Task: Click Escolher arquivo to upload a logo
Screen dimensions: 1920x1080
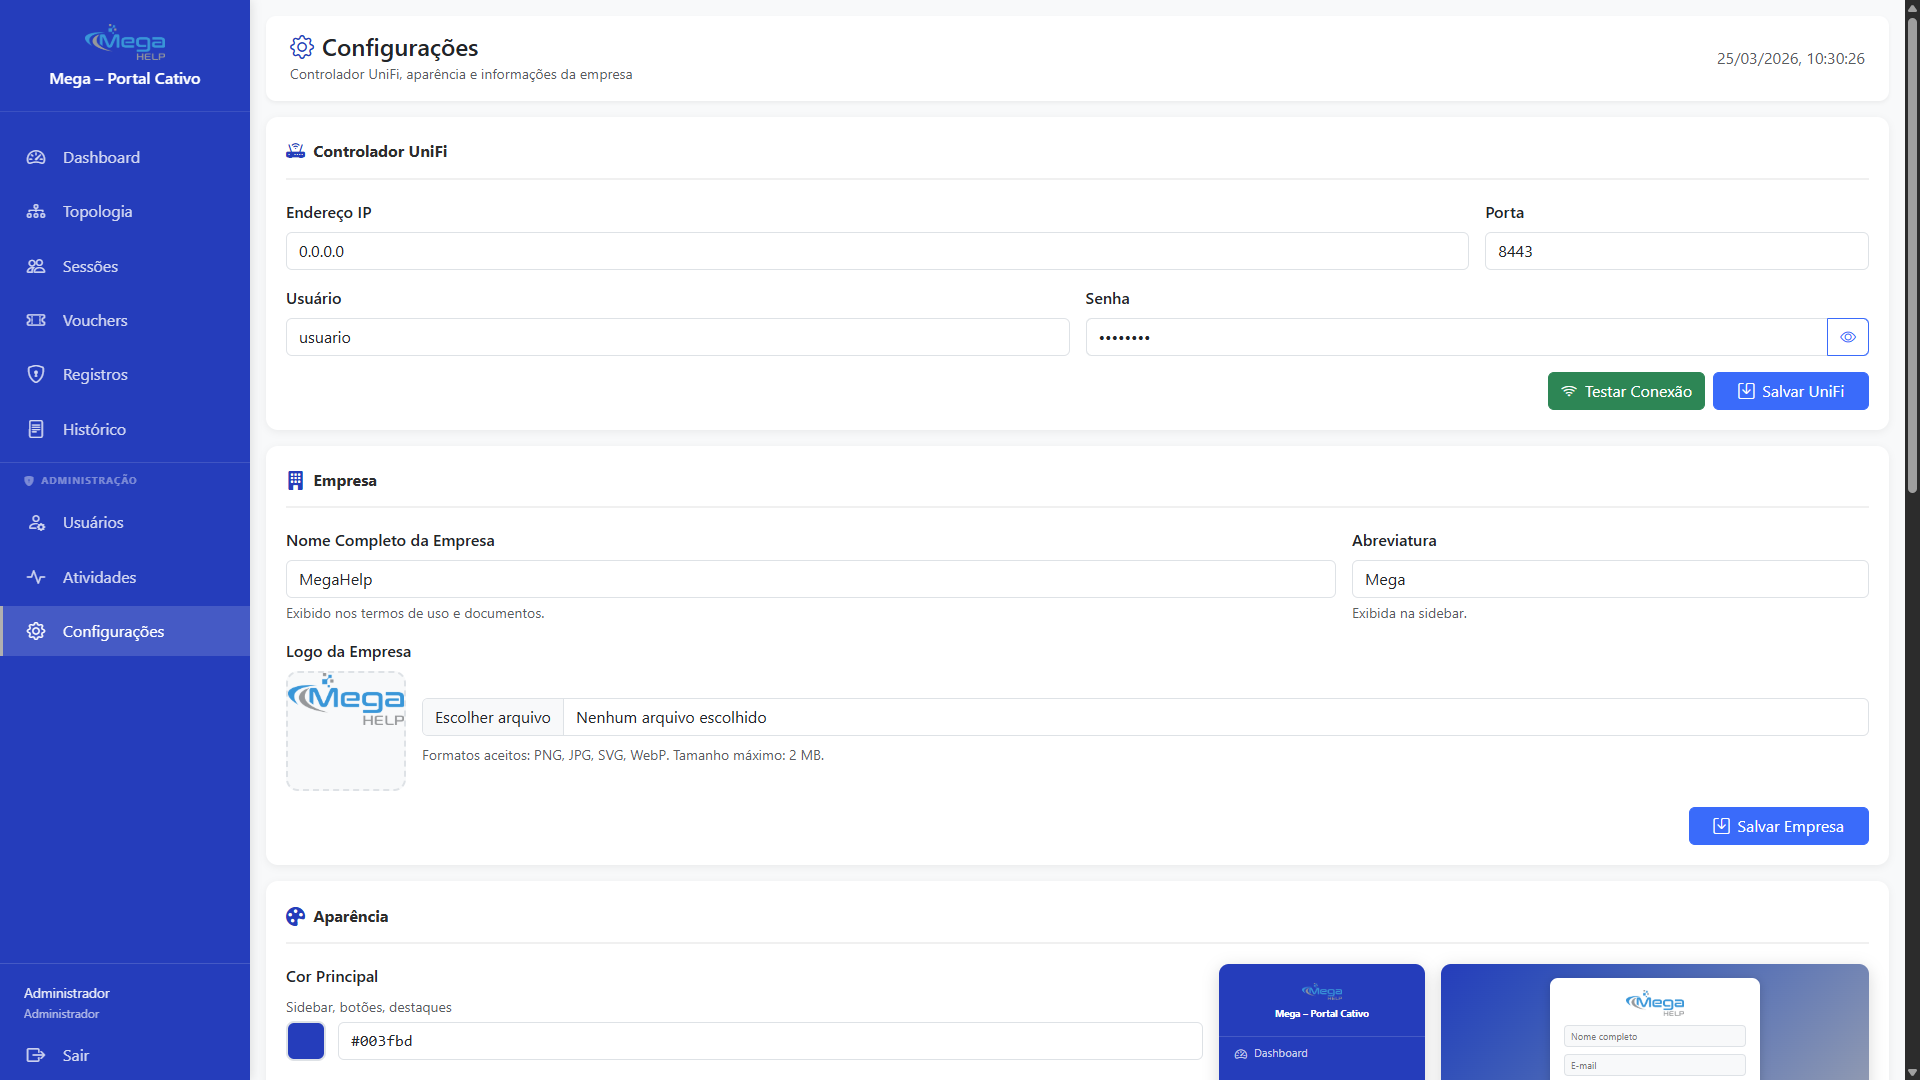Action: (x=492, y=717)
